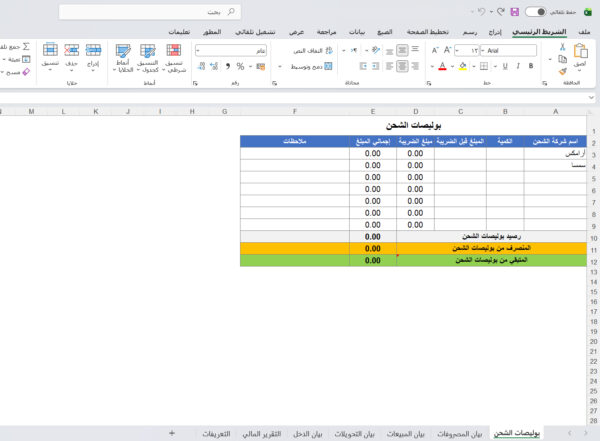Open the font settings dialog launcher

click(429, 83)
